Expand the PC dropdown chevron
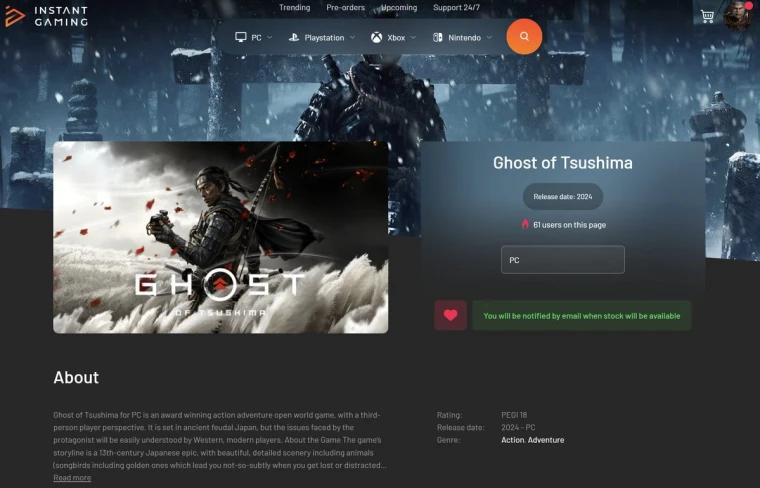Viewport: 760px width, 488px height. point(270,37)
